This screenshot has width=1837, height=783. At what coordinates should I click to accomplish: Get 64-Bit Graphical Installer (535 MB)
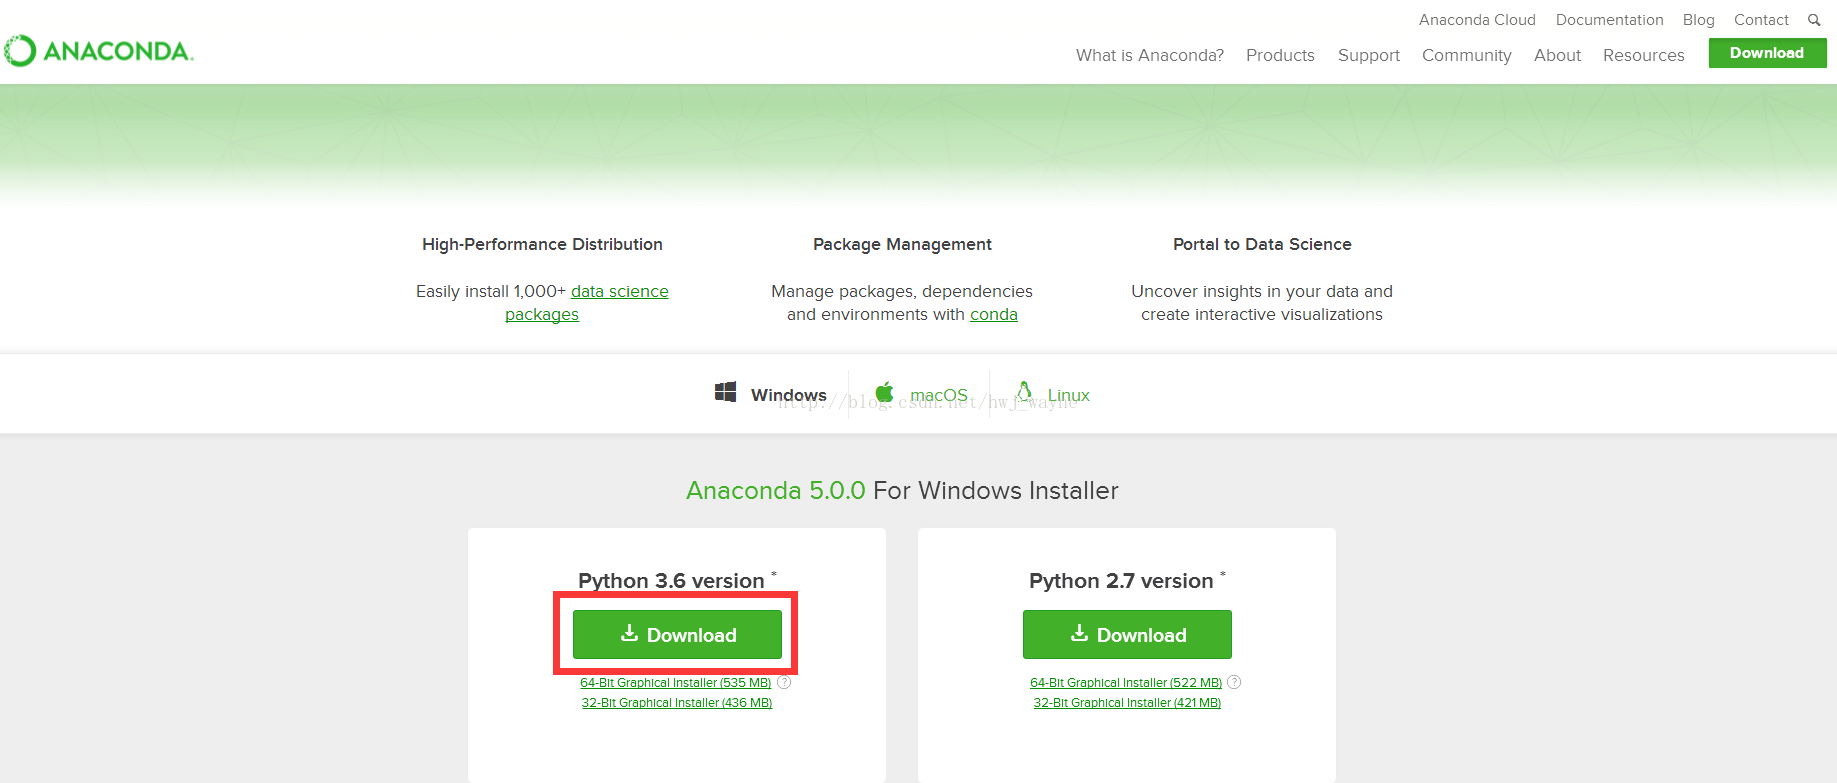coord(676,683)
